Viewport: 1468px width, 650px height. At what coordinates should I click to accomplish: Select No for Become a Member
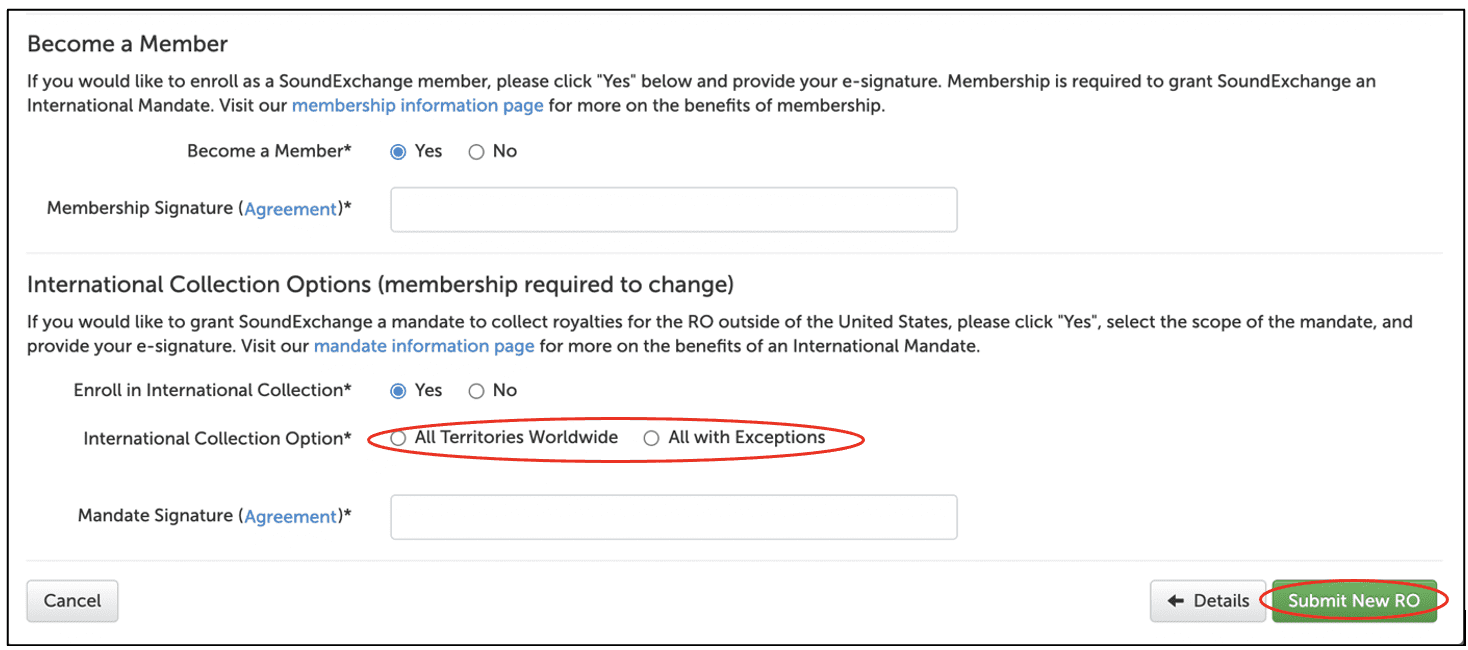point(477,152)
